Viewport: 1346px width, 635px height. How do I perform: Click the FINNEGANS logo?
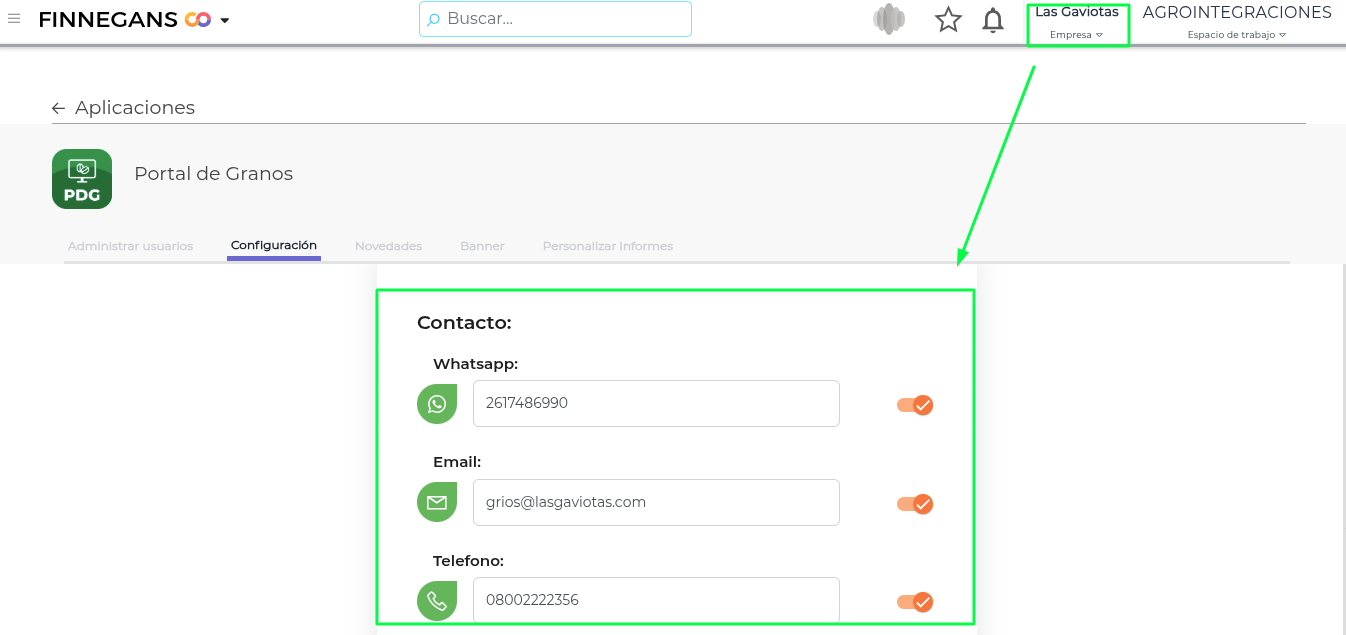click(x=124, y=20)
